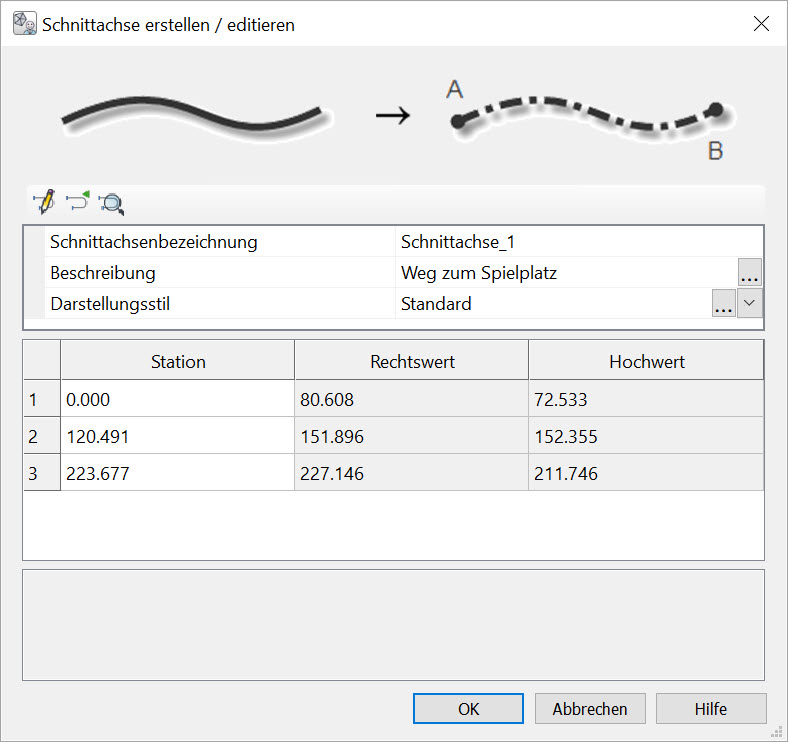
Task: Click the magnifier zoom-to-axis toolbar icon
Action: coord(111,203)
